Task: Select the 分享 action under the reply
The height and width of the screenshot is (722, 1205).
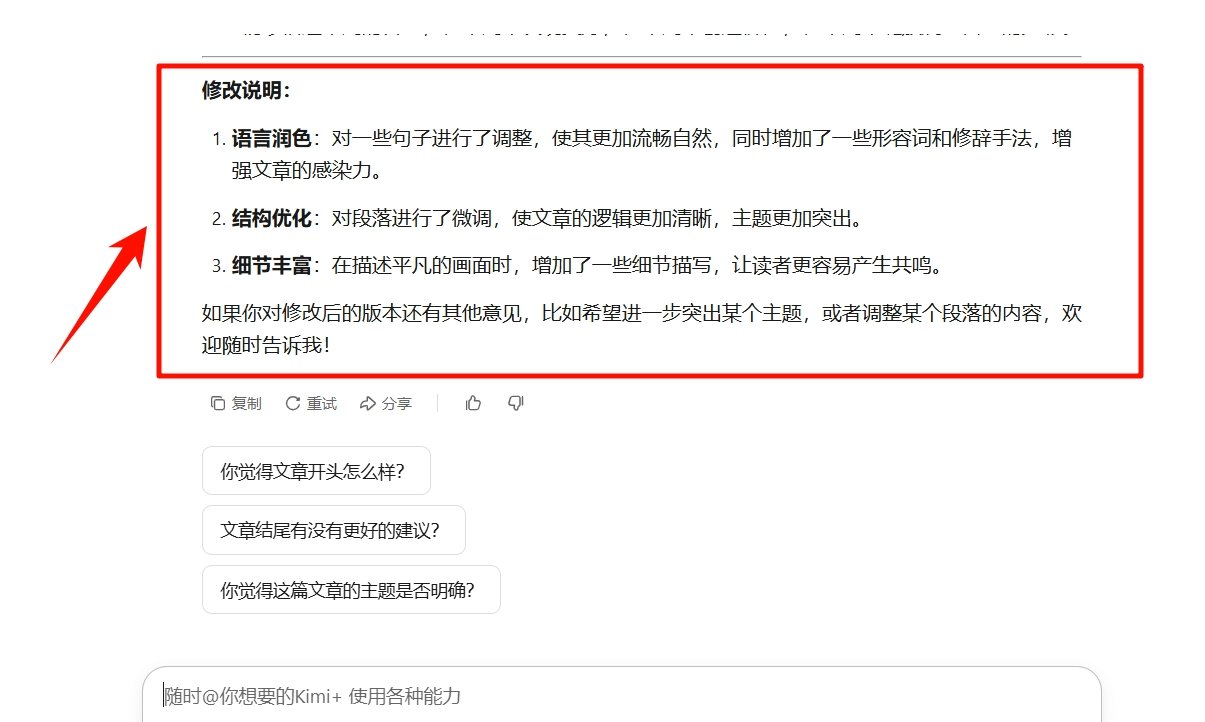Action: (388, 403)
